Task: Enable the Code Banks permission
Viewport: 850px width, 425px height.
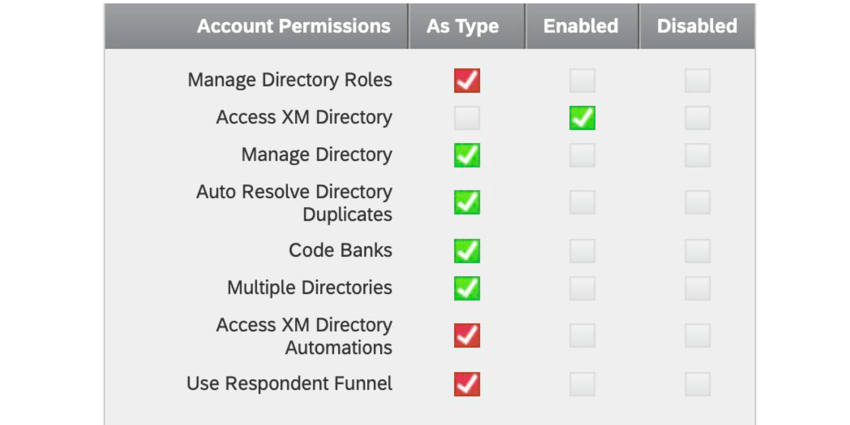Action: click(x=582, y=250)
